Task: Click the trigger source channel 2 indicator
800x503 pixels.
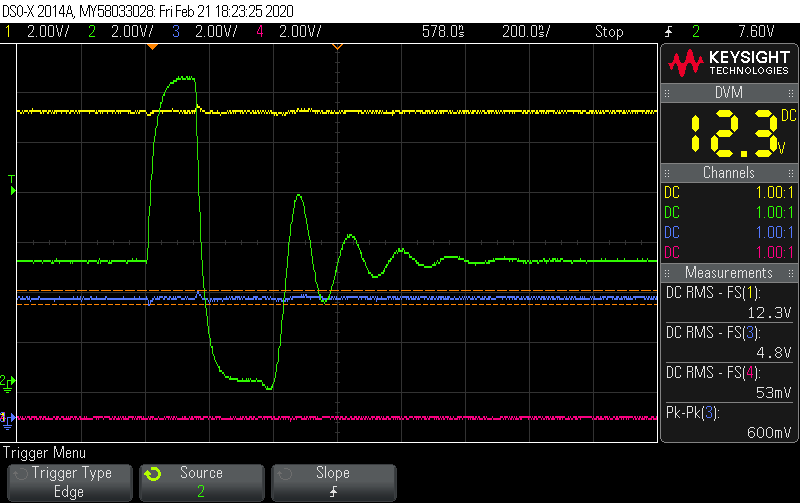Action: coord(696,32)
